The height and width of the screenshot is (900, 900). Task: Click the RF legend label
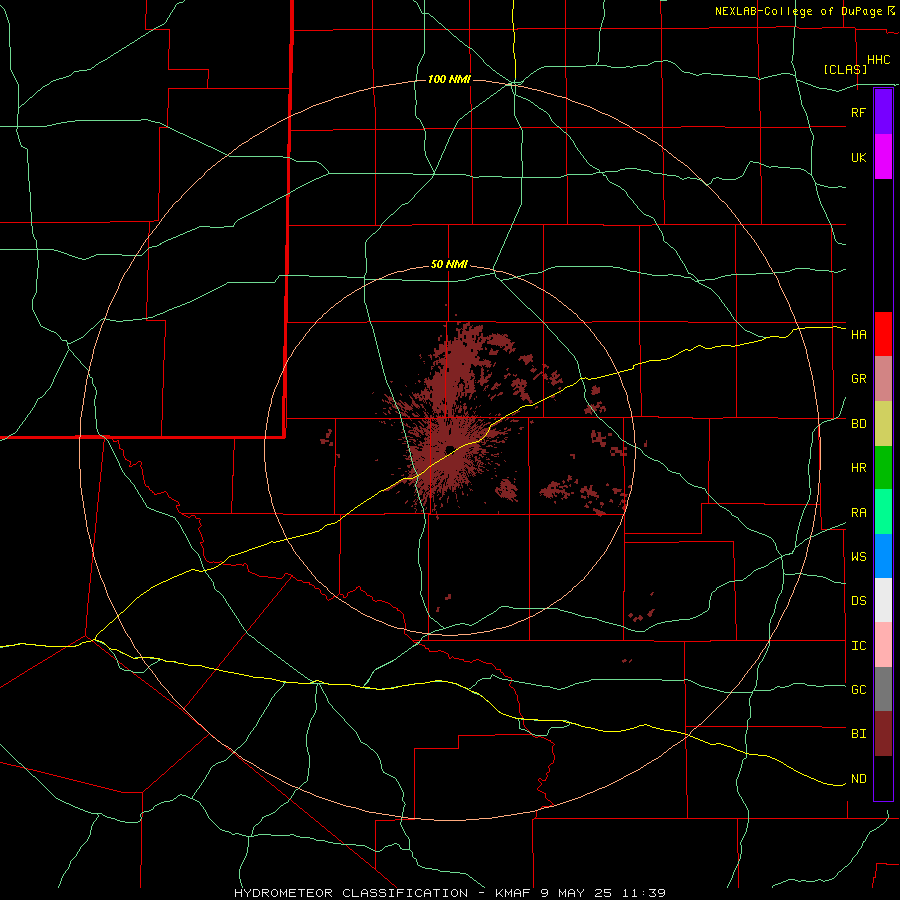pyautogui.click(x=858, y=112)
